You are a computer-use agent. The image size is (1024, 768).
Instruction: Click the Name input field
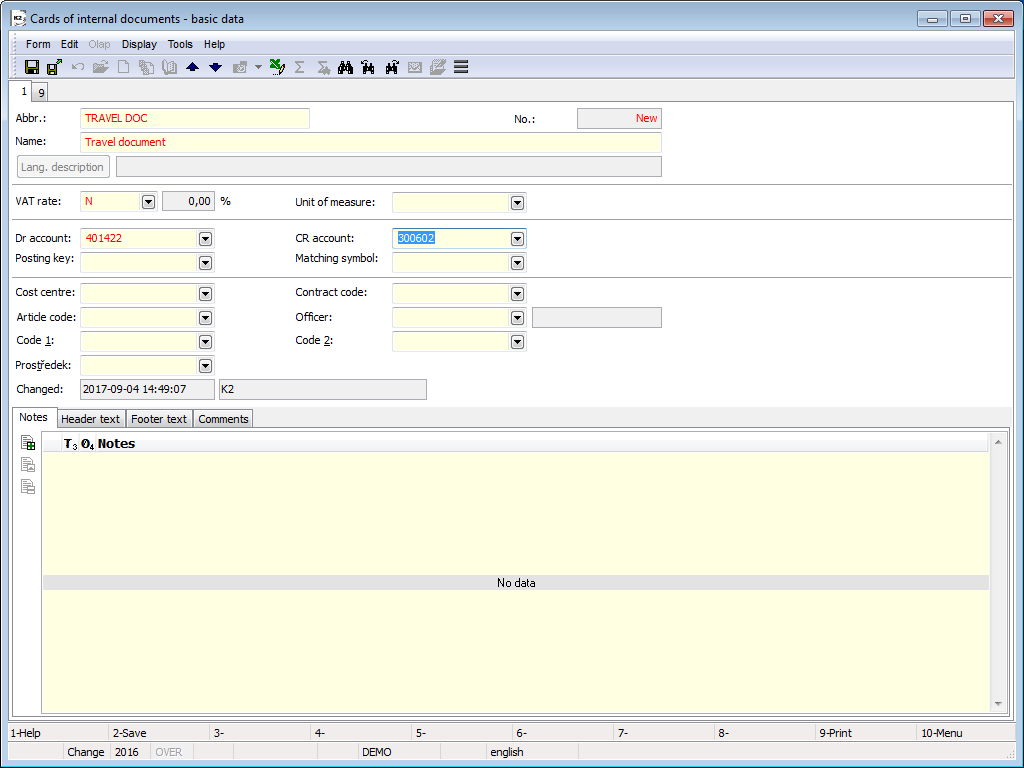(370, 142)
